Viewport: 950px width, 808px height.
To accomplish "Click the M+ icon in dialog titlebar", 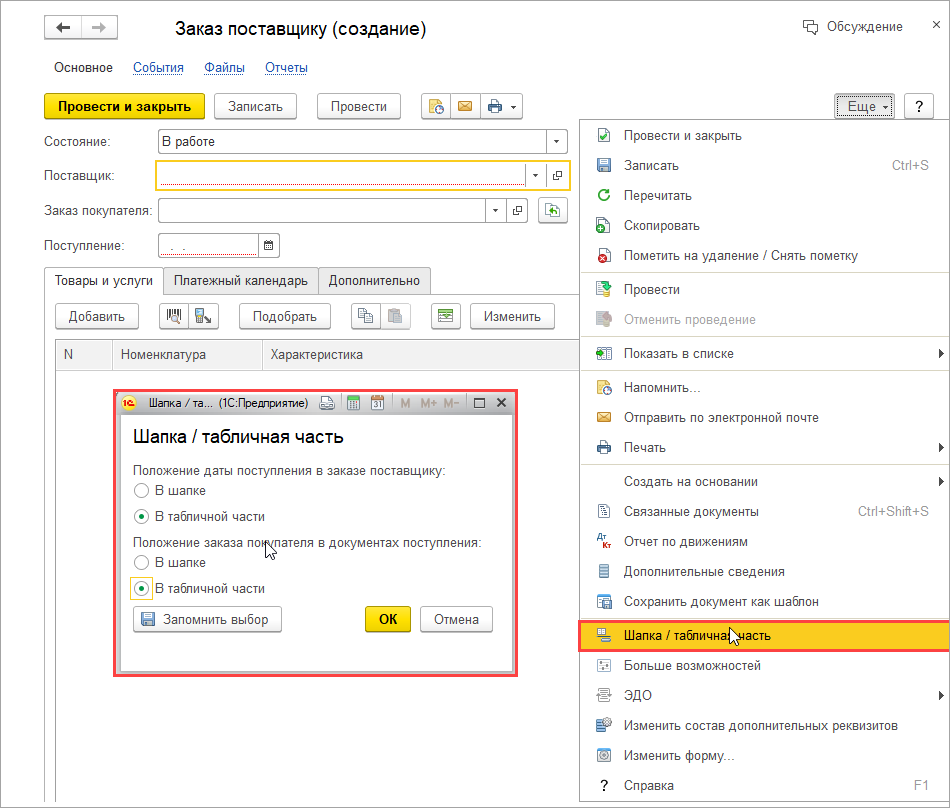I will tap(428, 403).
